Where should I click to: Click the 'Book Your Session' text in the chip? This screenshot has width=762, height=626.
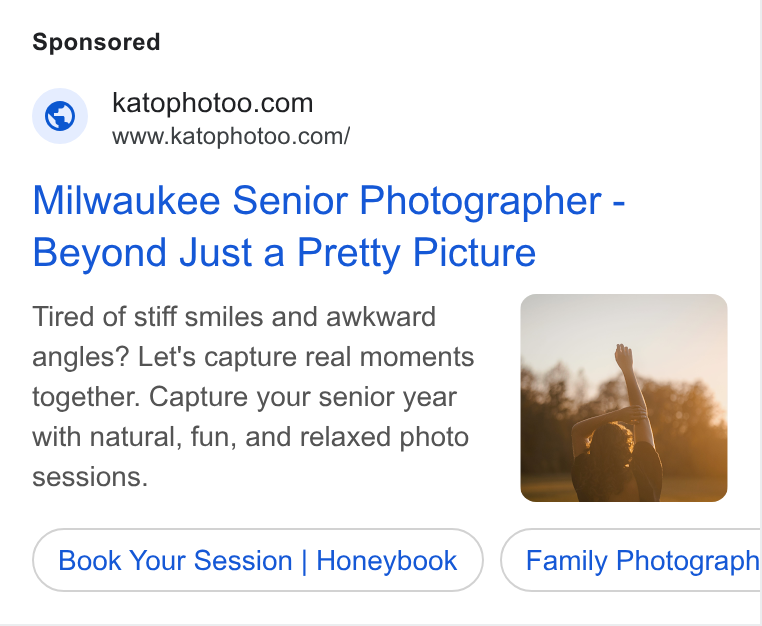[x=175, y=560]
